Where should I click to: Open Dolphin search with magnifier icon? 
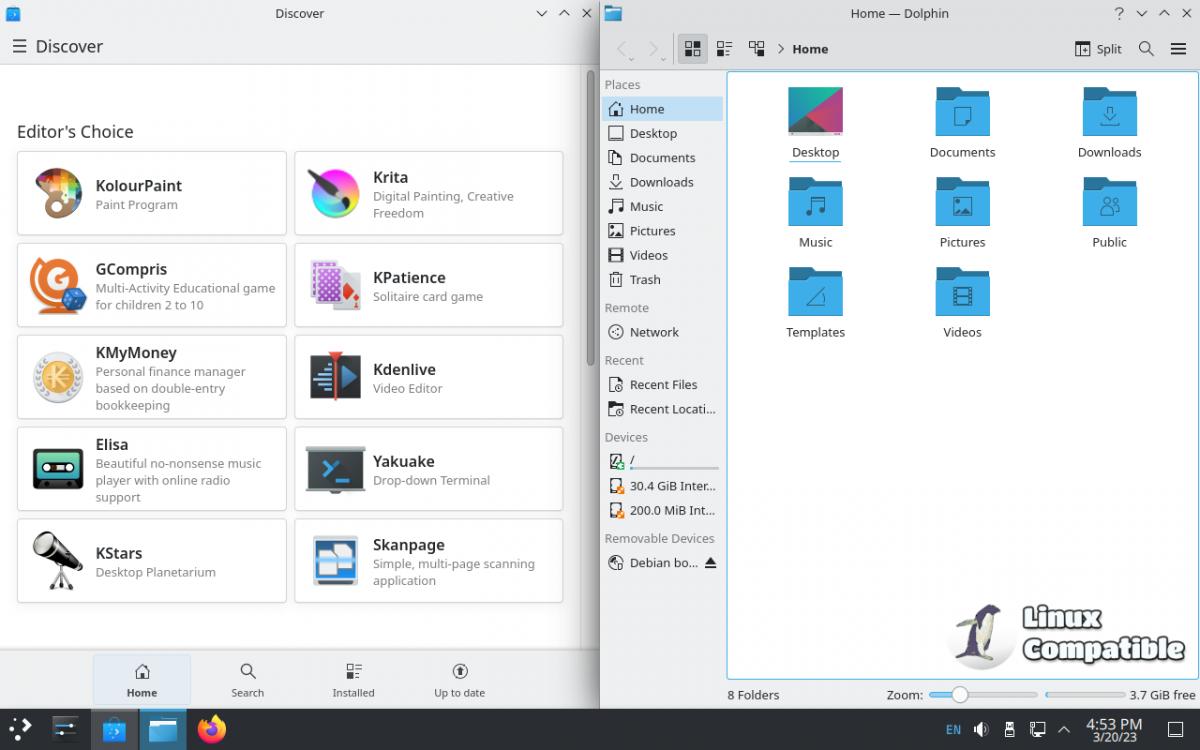pos(1146,49)
